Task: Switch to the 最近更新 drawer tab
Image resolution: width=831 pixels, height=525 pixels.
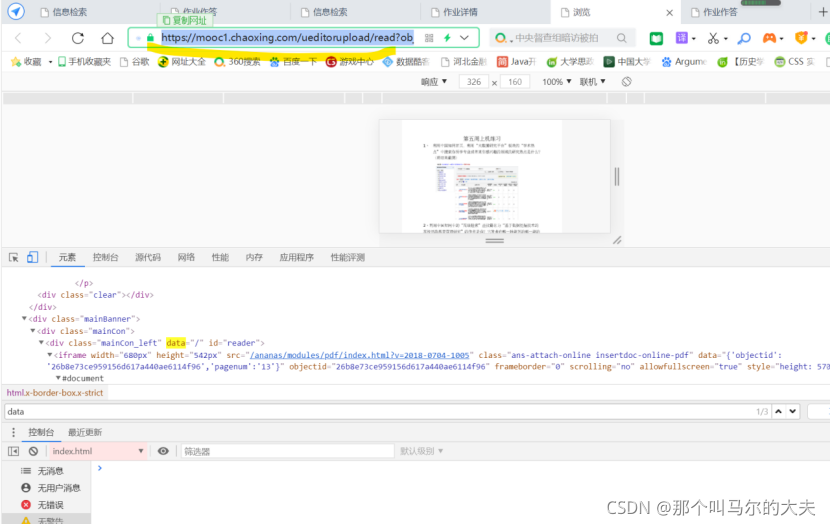Action: click(x=85, y=432)
